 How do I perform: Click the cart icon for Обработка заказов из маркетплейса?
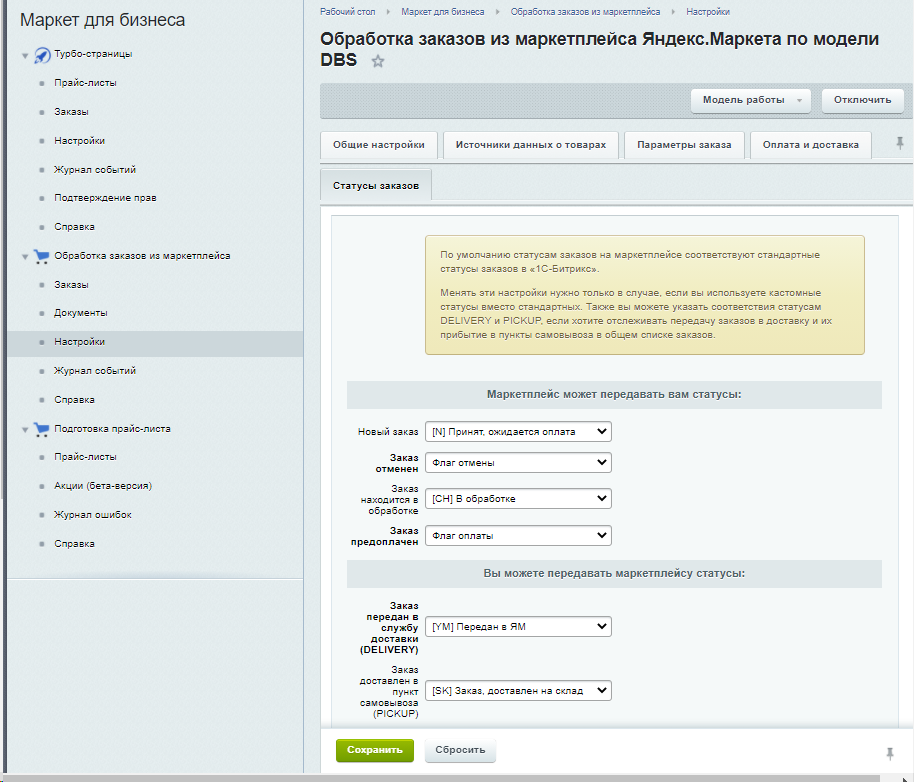42,256
